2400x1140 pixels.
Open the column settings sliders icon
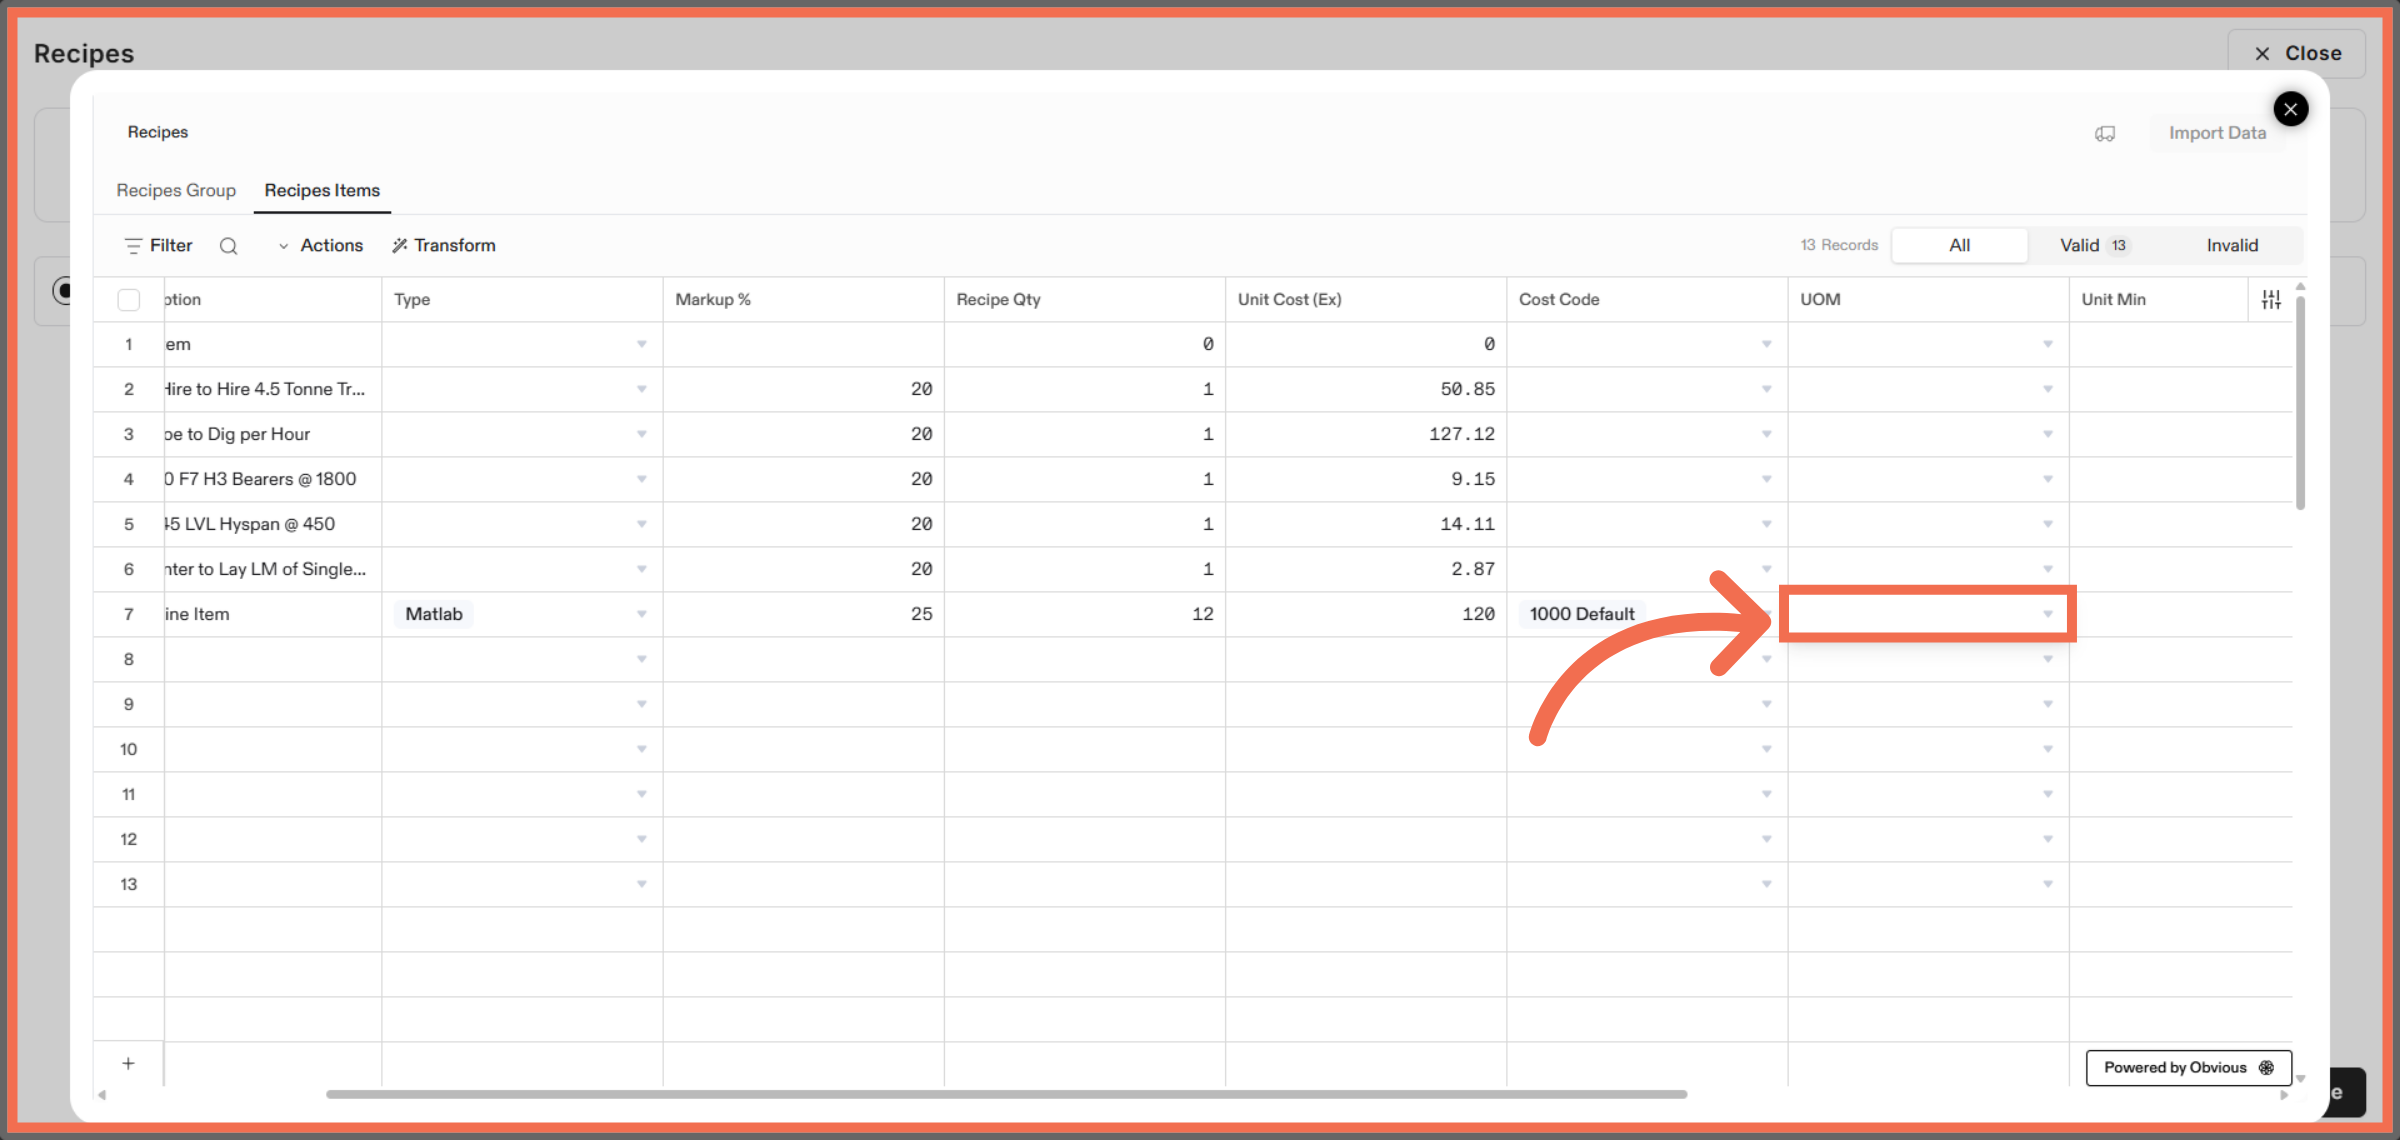coord(2271,299)
